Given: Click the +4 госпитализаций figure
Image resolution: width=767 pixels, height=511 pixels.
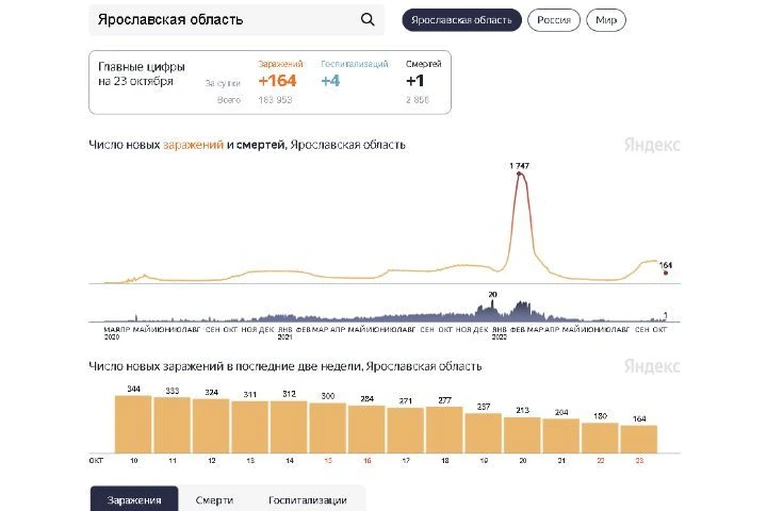Looking at the screenshot, I should click(331, 81).
